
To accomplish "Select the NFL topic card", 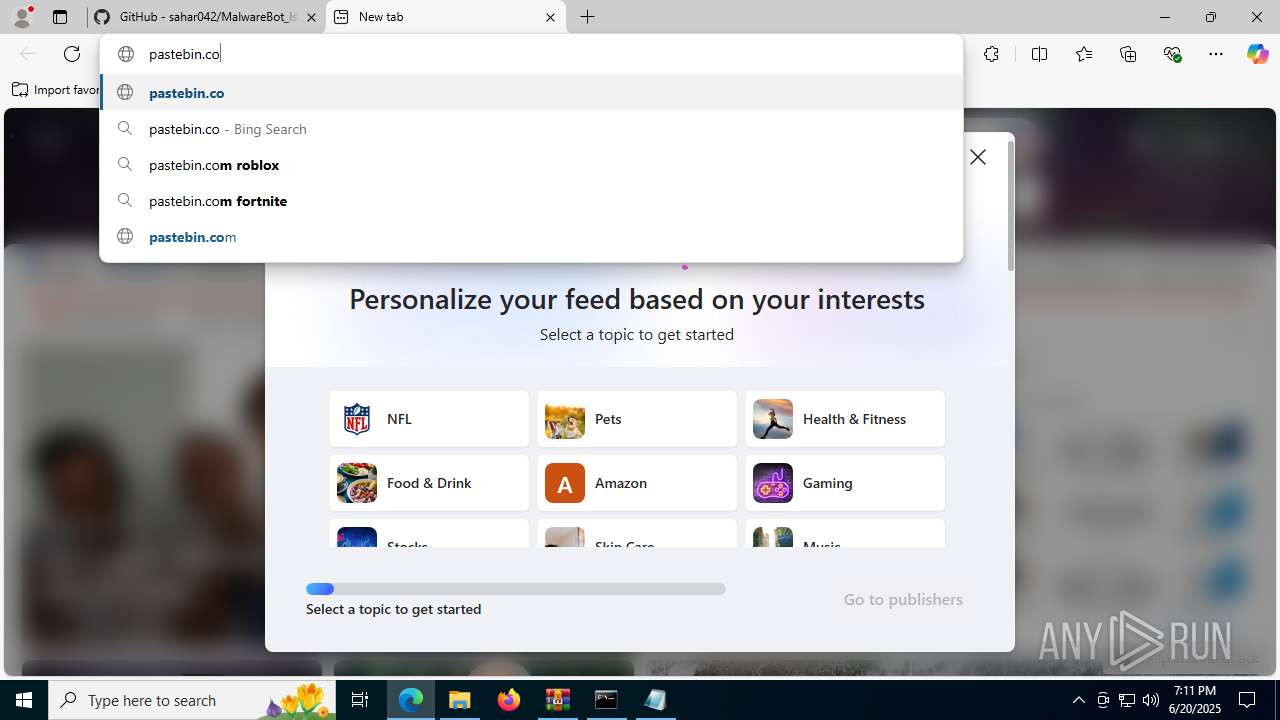I will point(429,419).
